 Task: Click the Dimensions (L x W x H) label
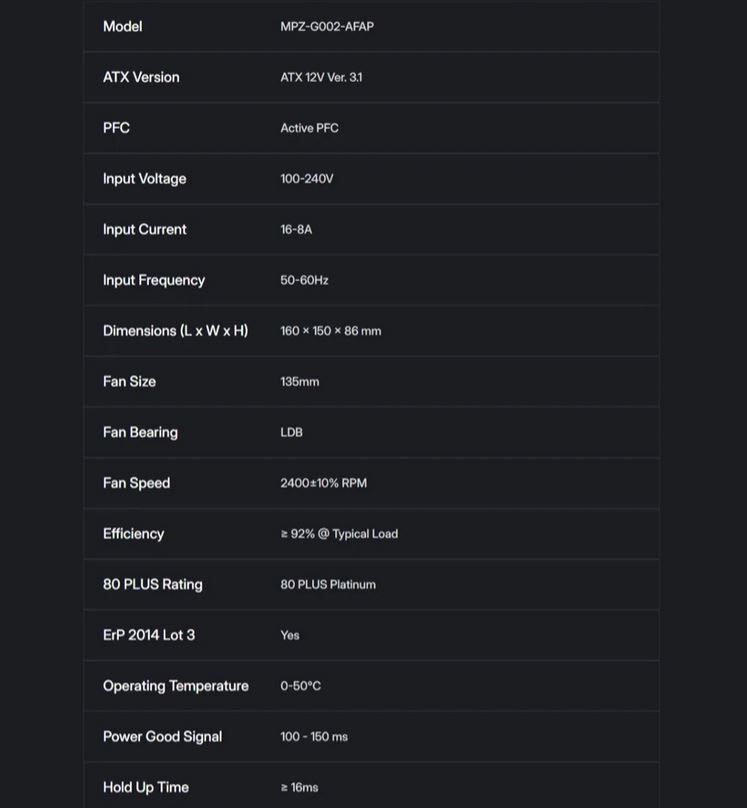pyautogui.click(x=175, y=331)
